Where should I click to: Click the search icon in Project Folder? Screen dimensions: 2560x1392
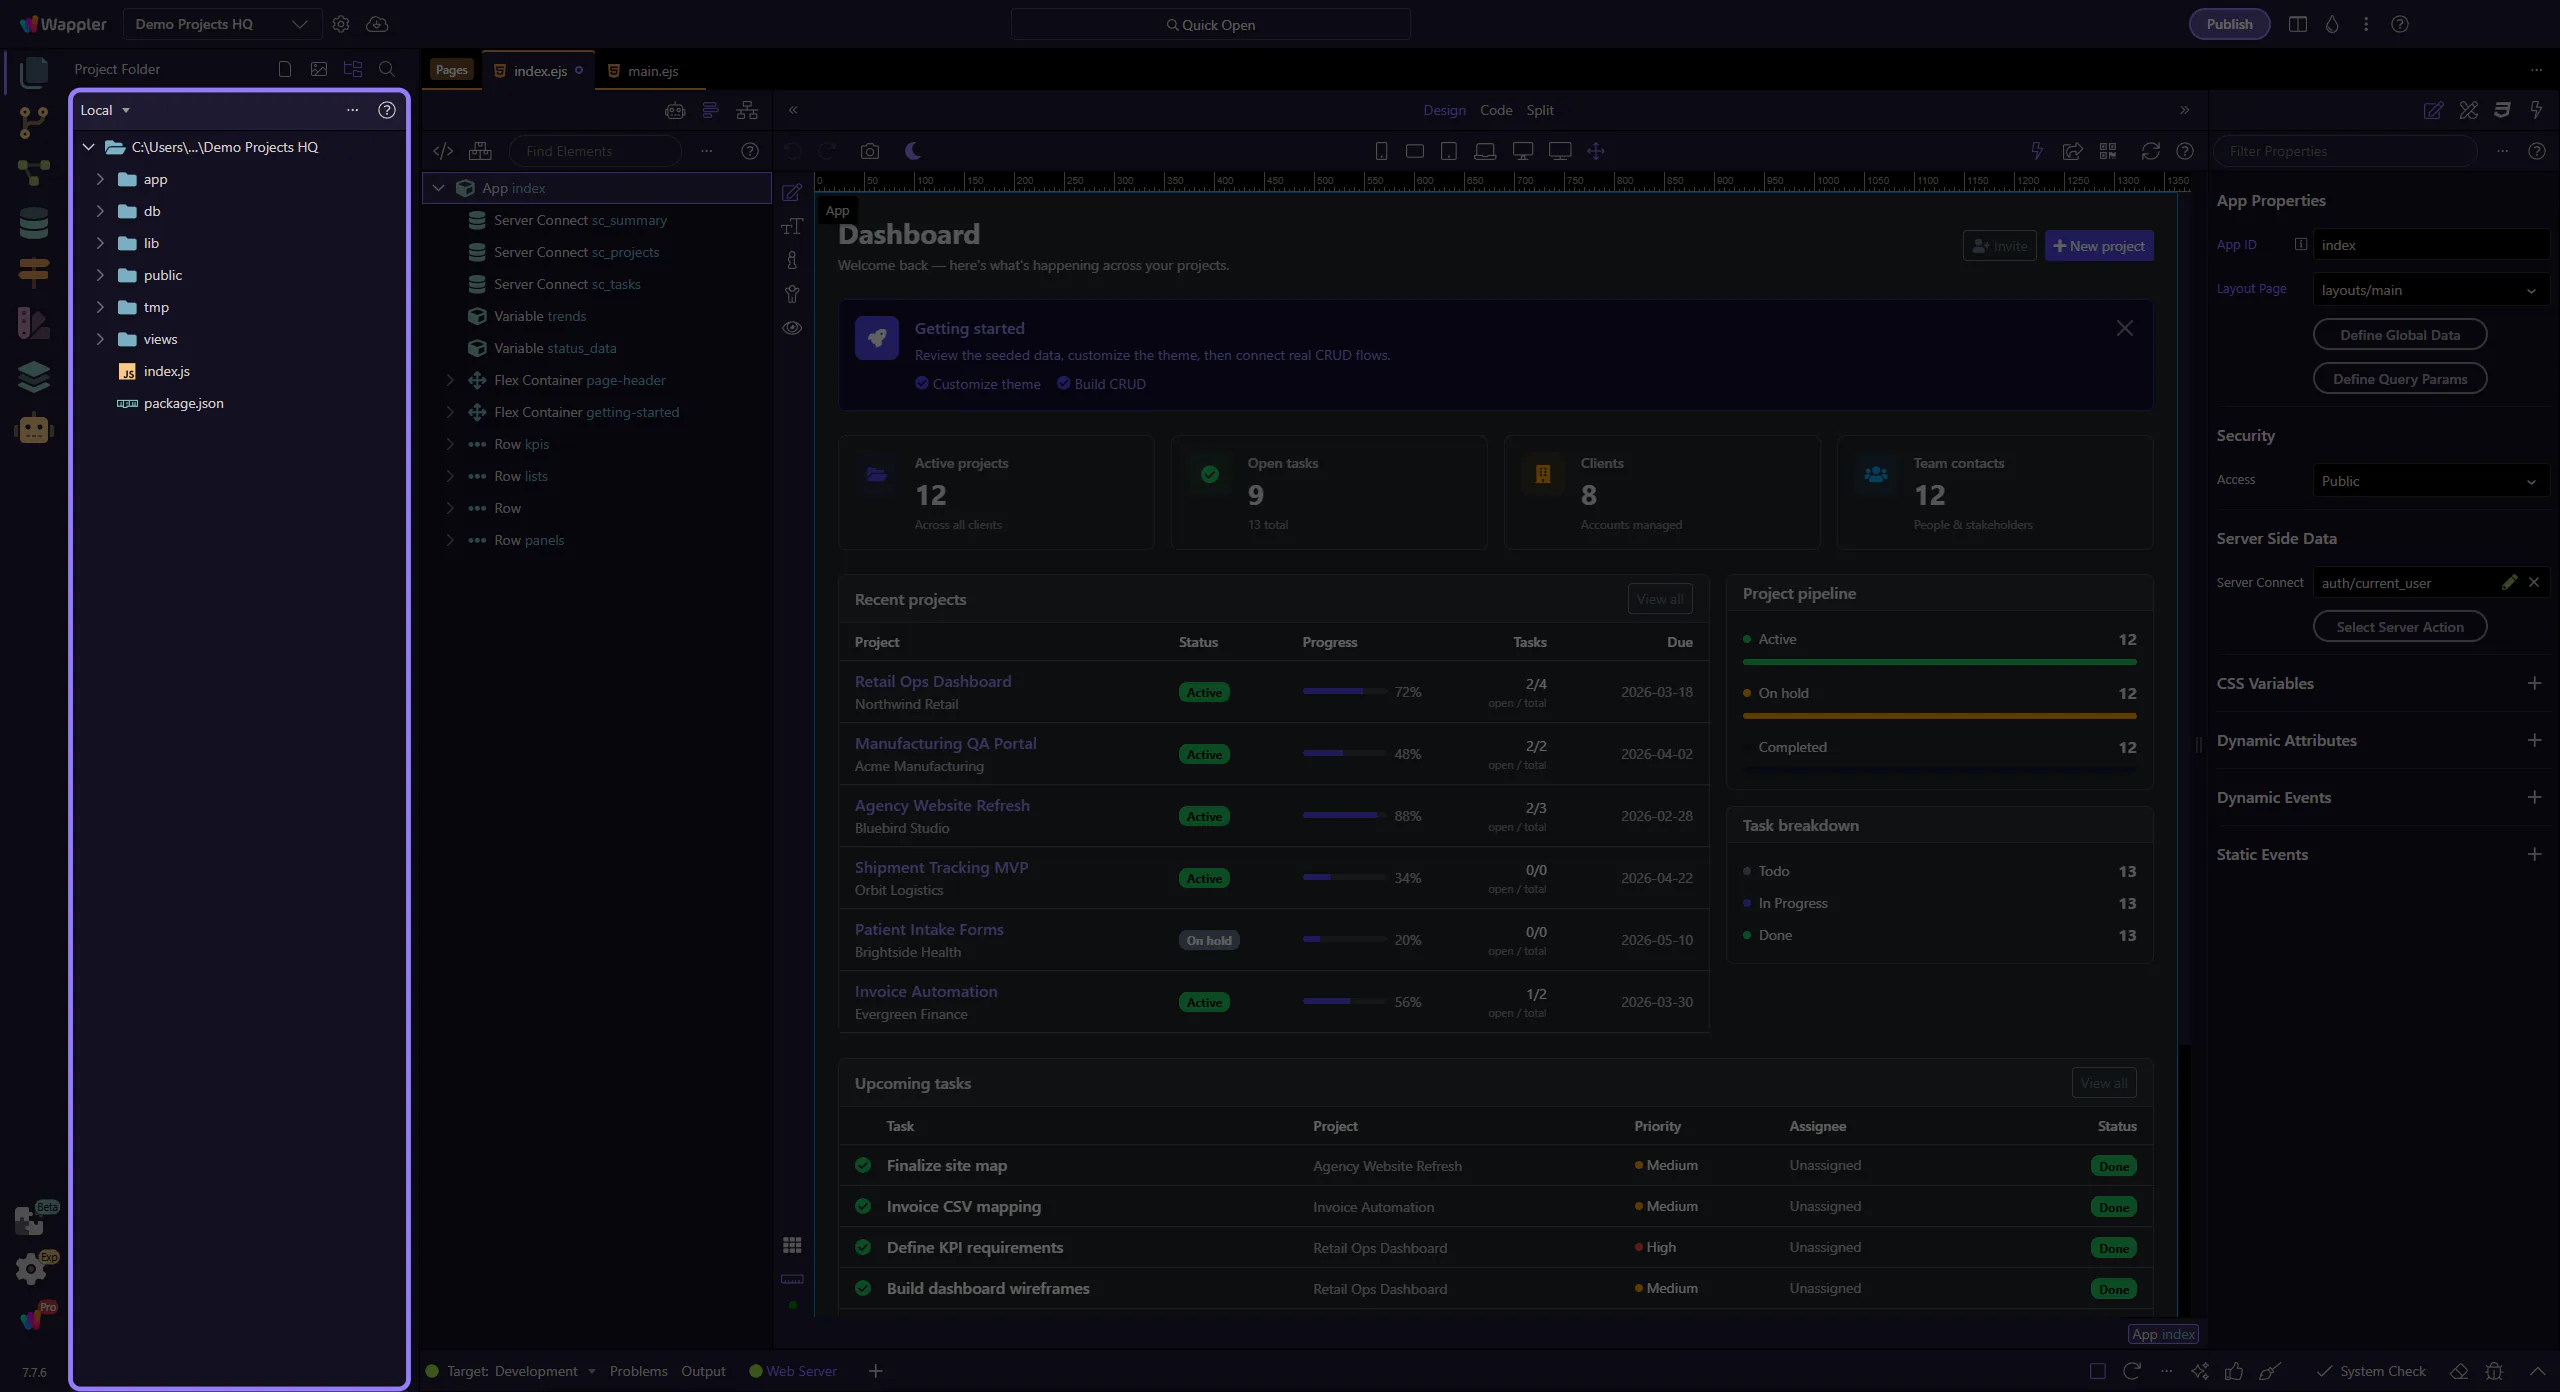(386, 69)
